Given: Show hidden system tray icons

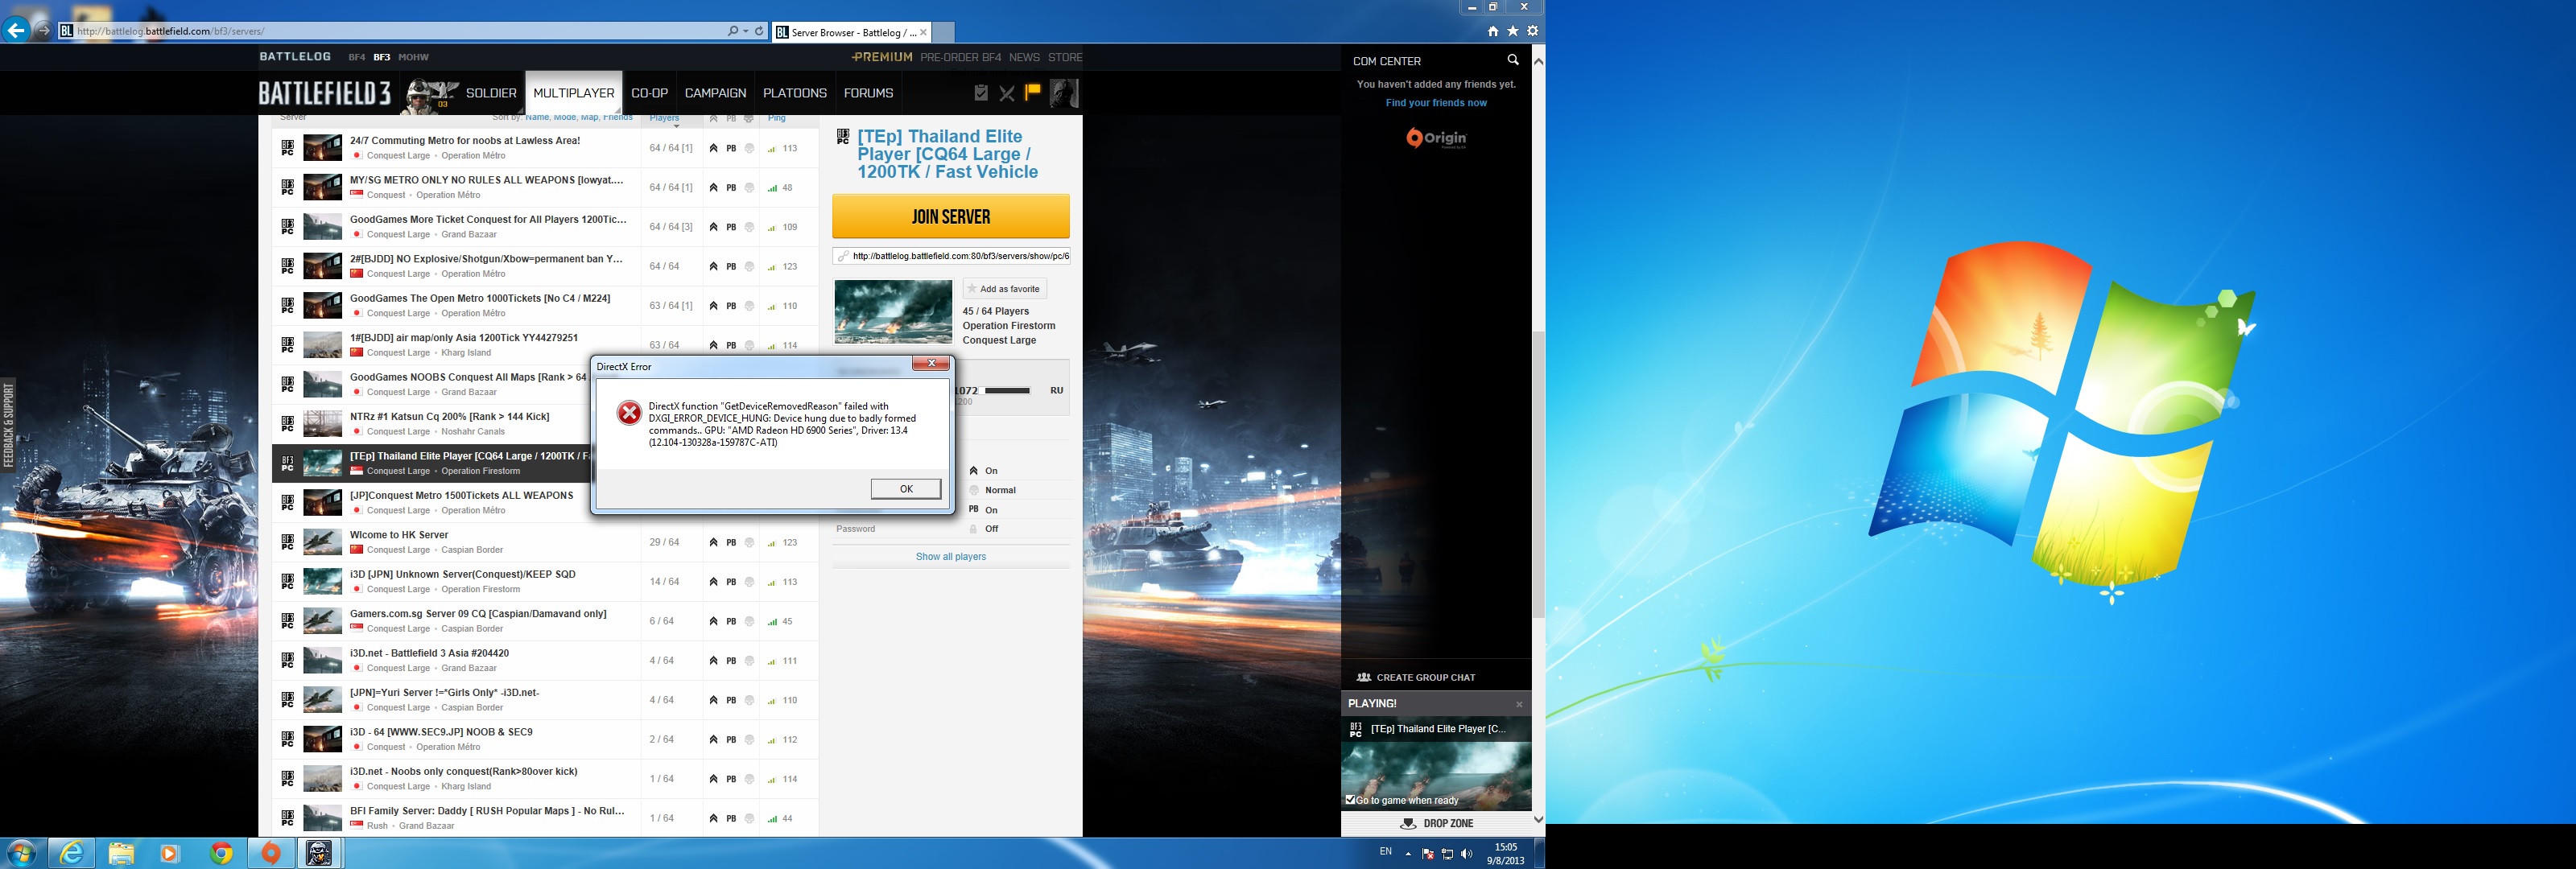Looking at the screenshot, I should [x=1408, y=854].
